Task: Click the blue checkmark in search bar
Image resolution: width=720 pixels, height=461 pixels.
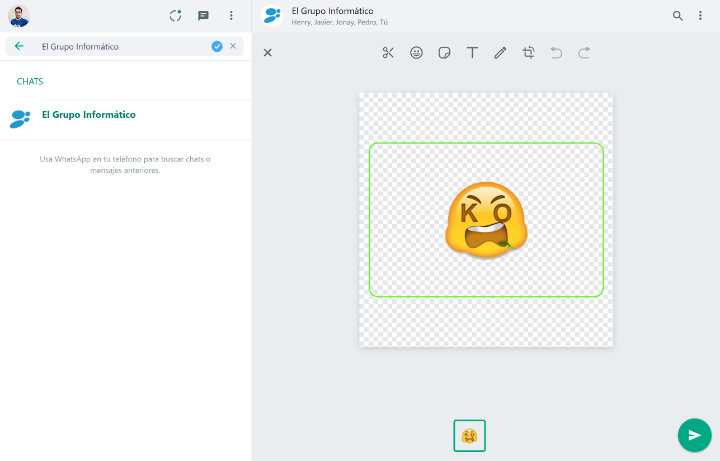Action: [217, 46]
